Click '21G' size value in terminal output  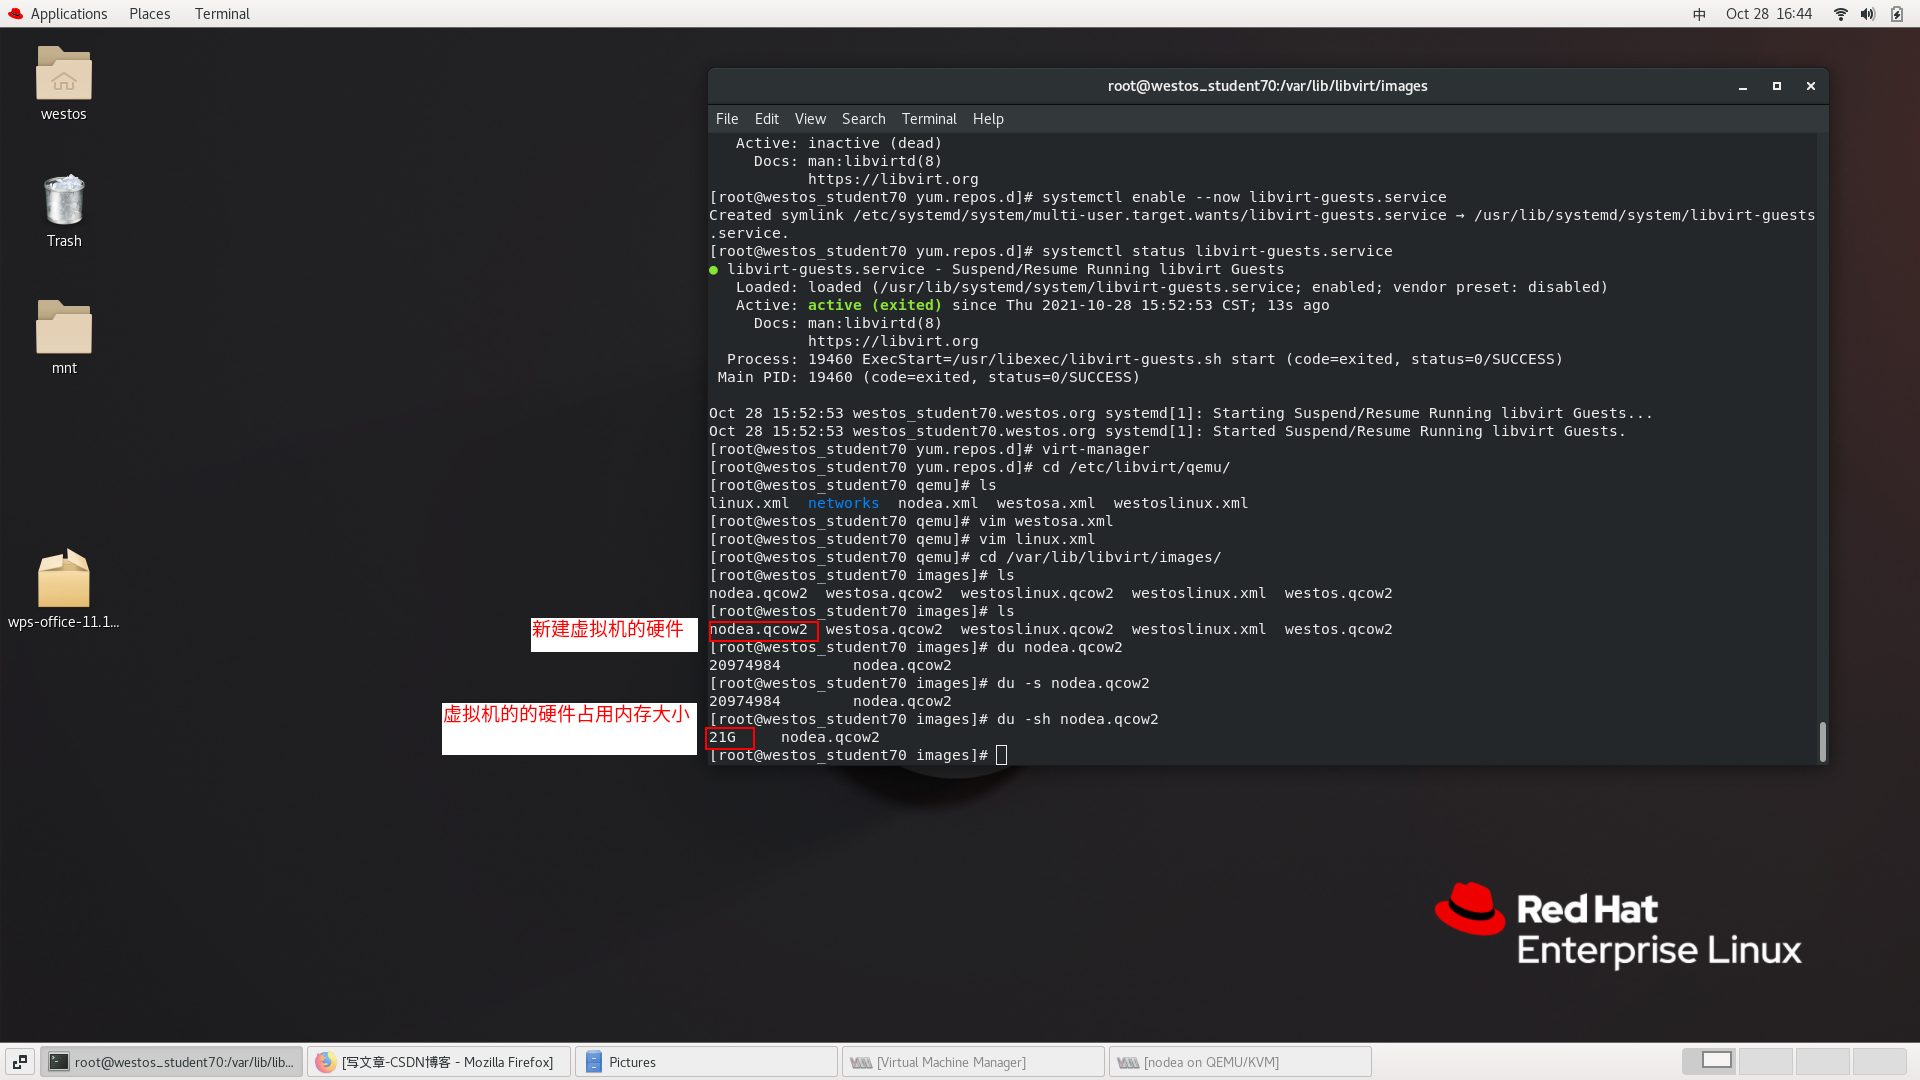pyautogui.click(x=722, y=737)
